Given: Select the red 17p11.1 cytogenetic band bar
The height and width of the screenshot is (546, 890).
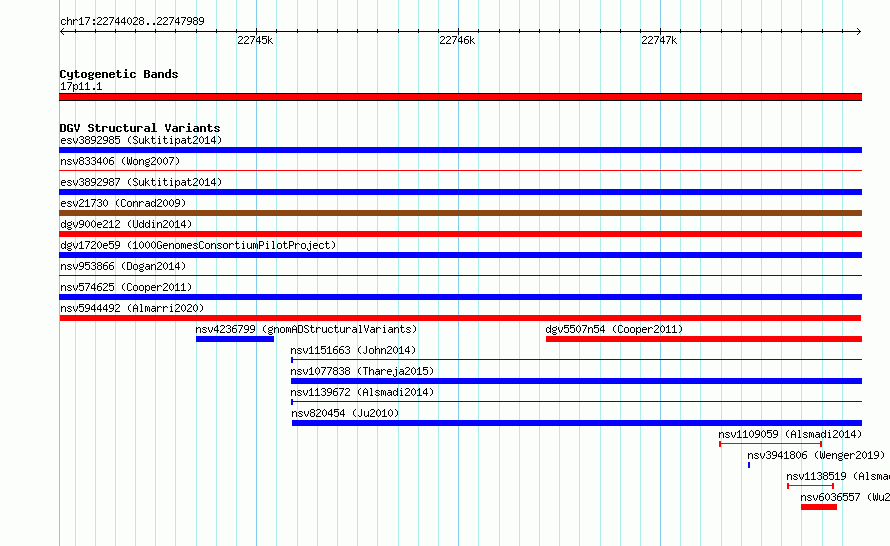Looking at the screenshot, I should [460, 97].
